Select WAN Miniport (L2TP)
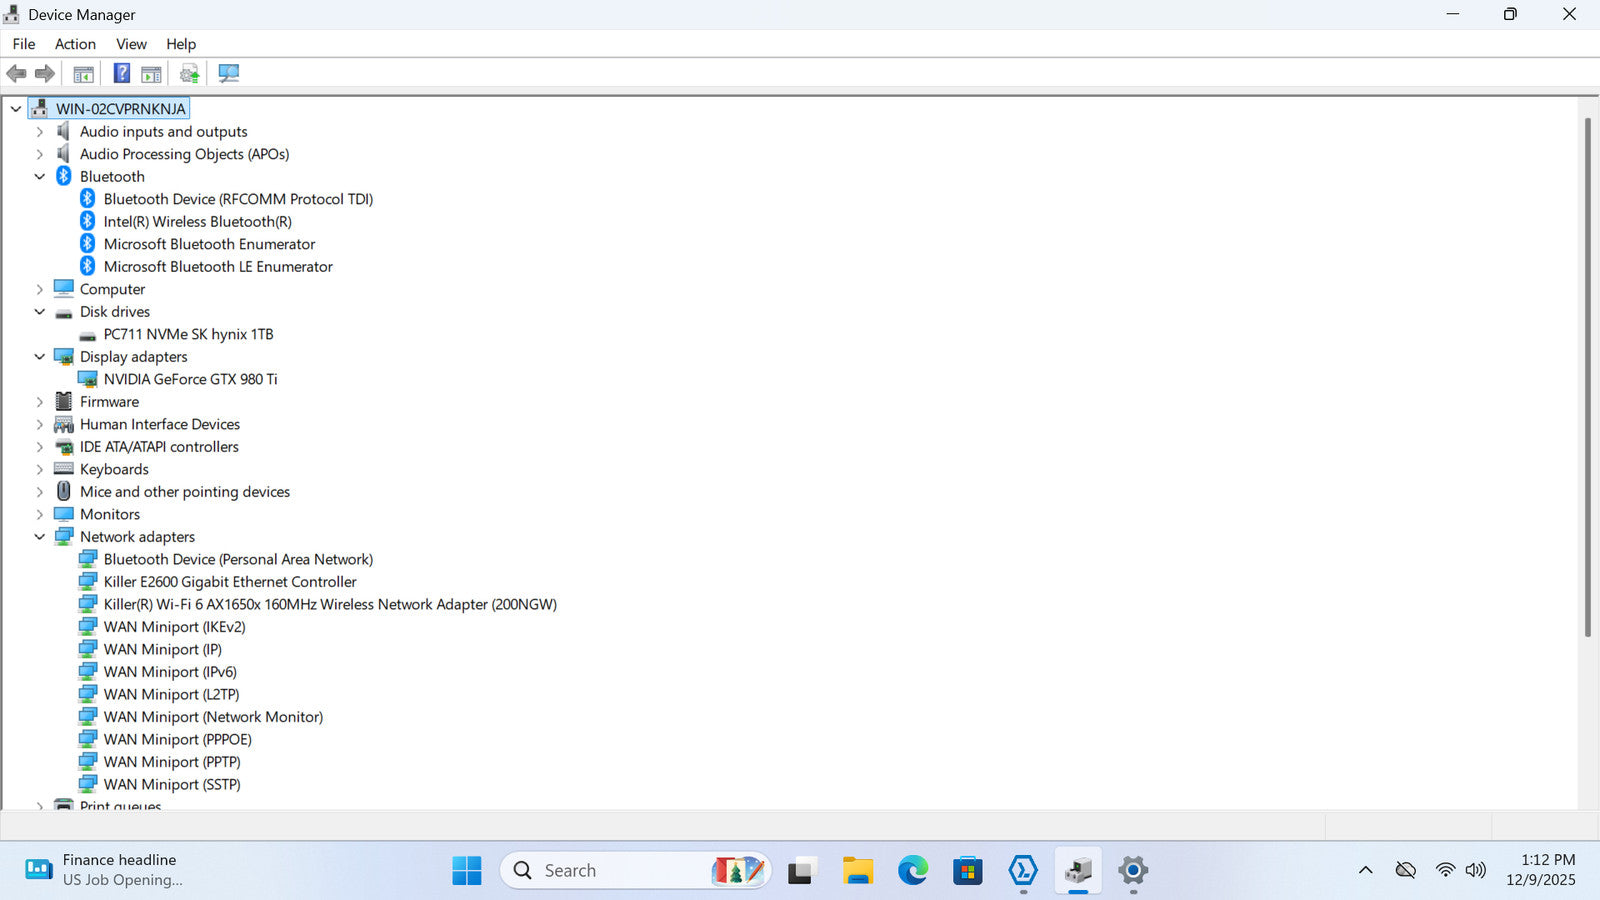This screenshot has height=900, width=1600. (x=171, y=694)
